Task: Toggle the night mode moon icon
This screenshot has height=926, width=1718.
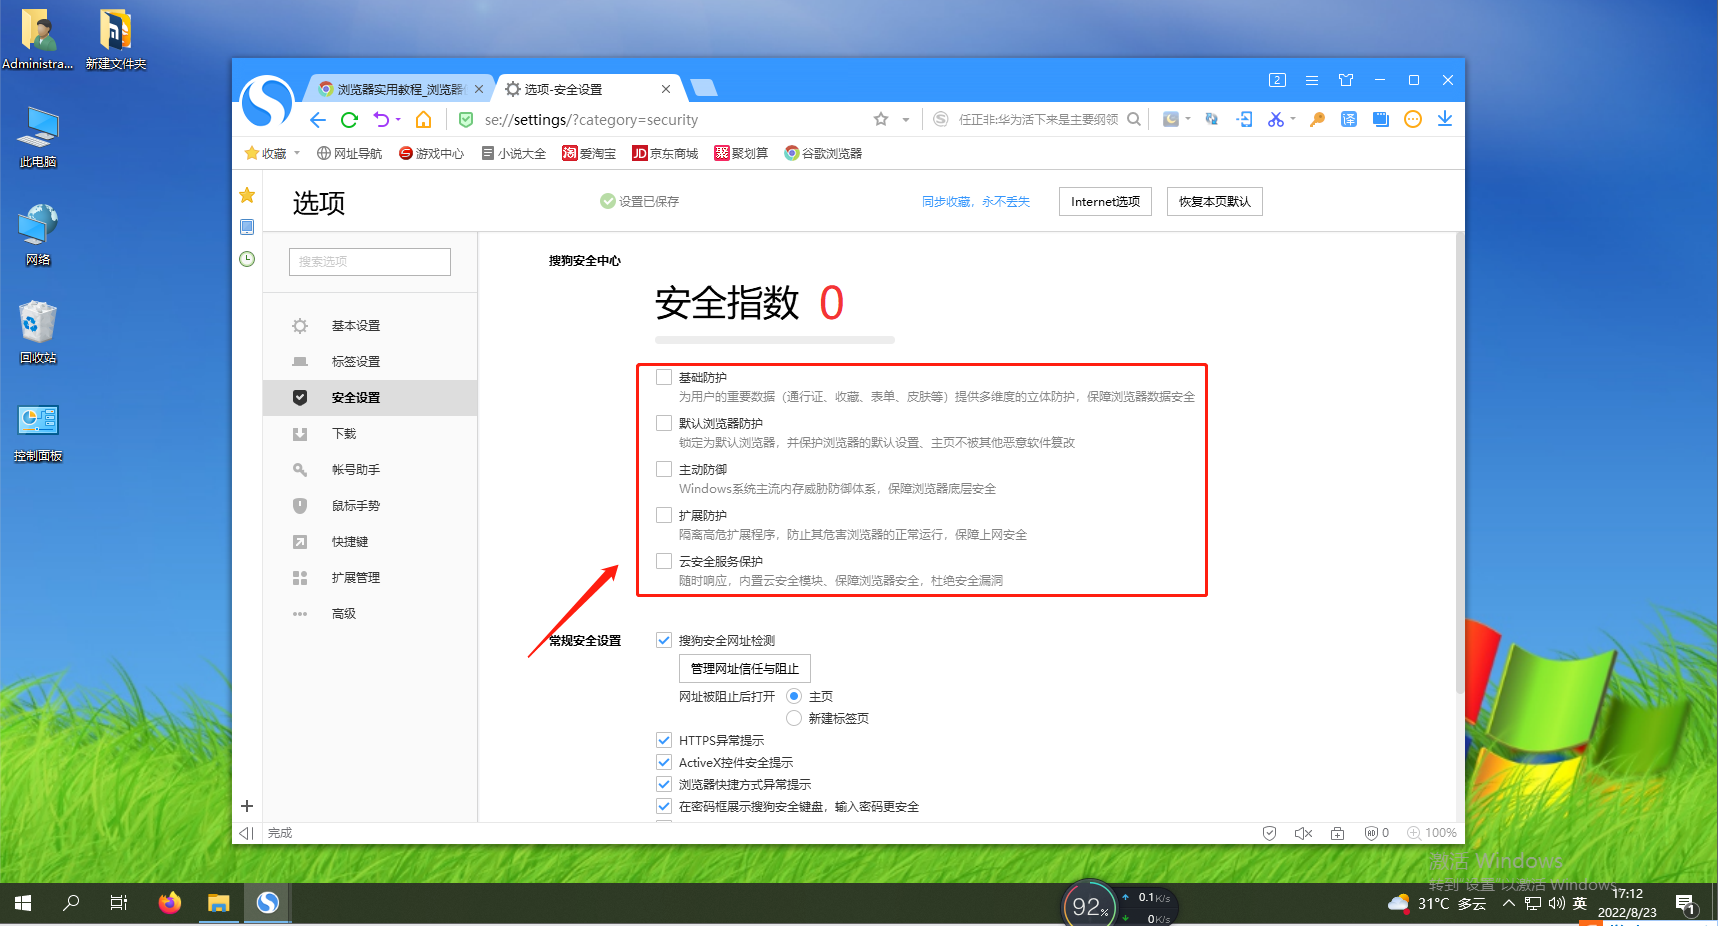Action: coord(1171,119)
